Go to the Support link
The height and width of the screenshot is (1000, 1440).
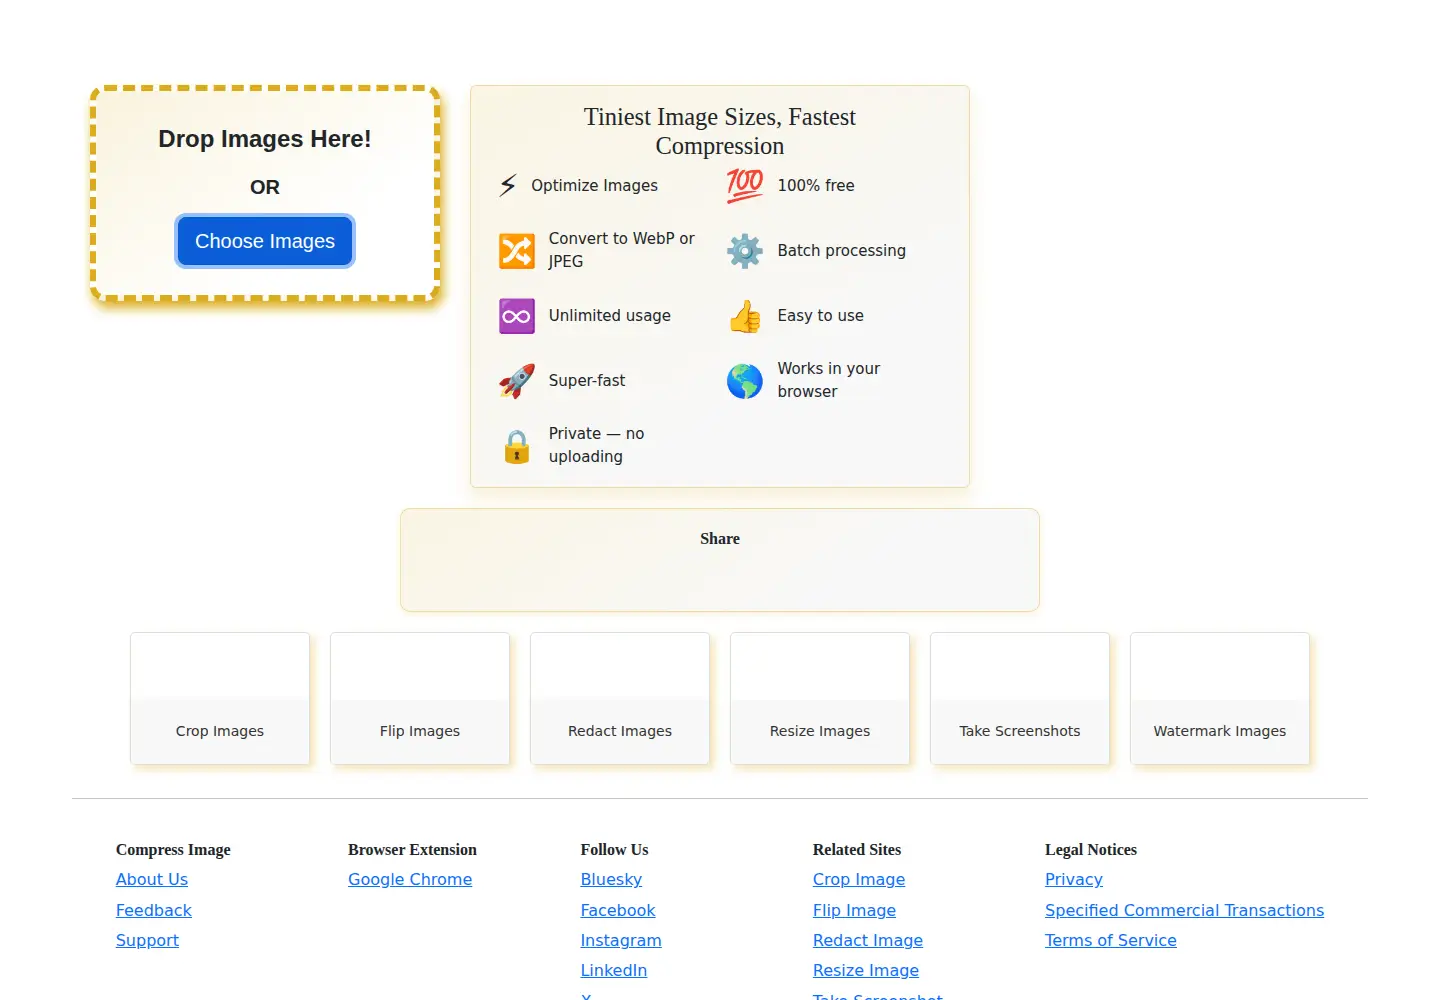(147, 940)
